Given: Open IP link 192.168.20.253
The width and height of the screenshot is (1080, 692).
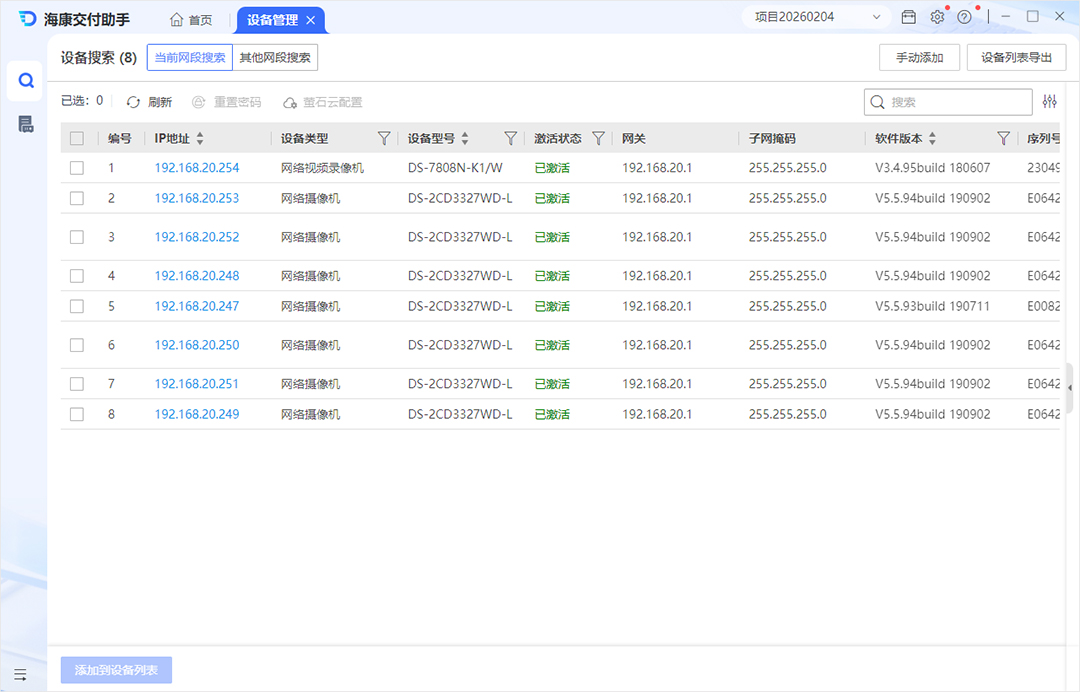Looking at the screenshot, I should click(197, 198).
